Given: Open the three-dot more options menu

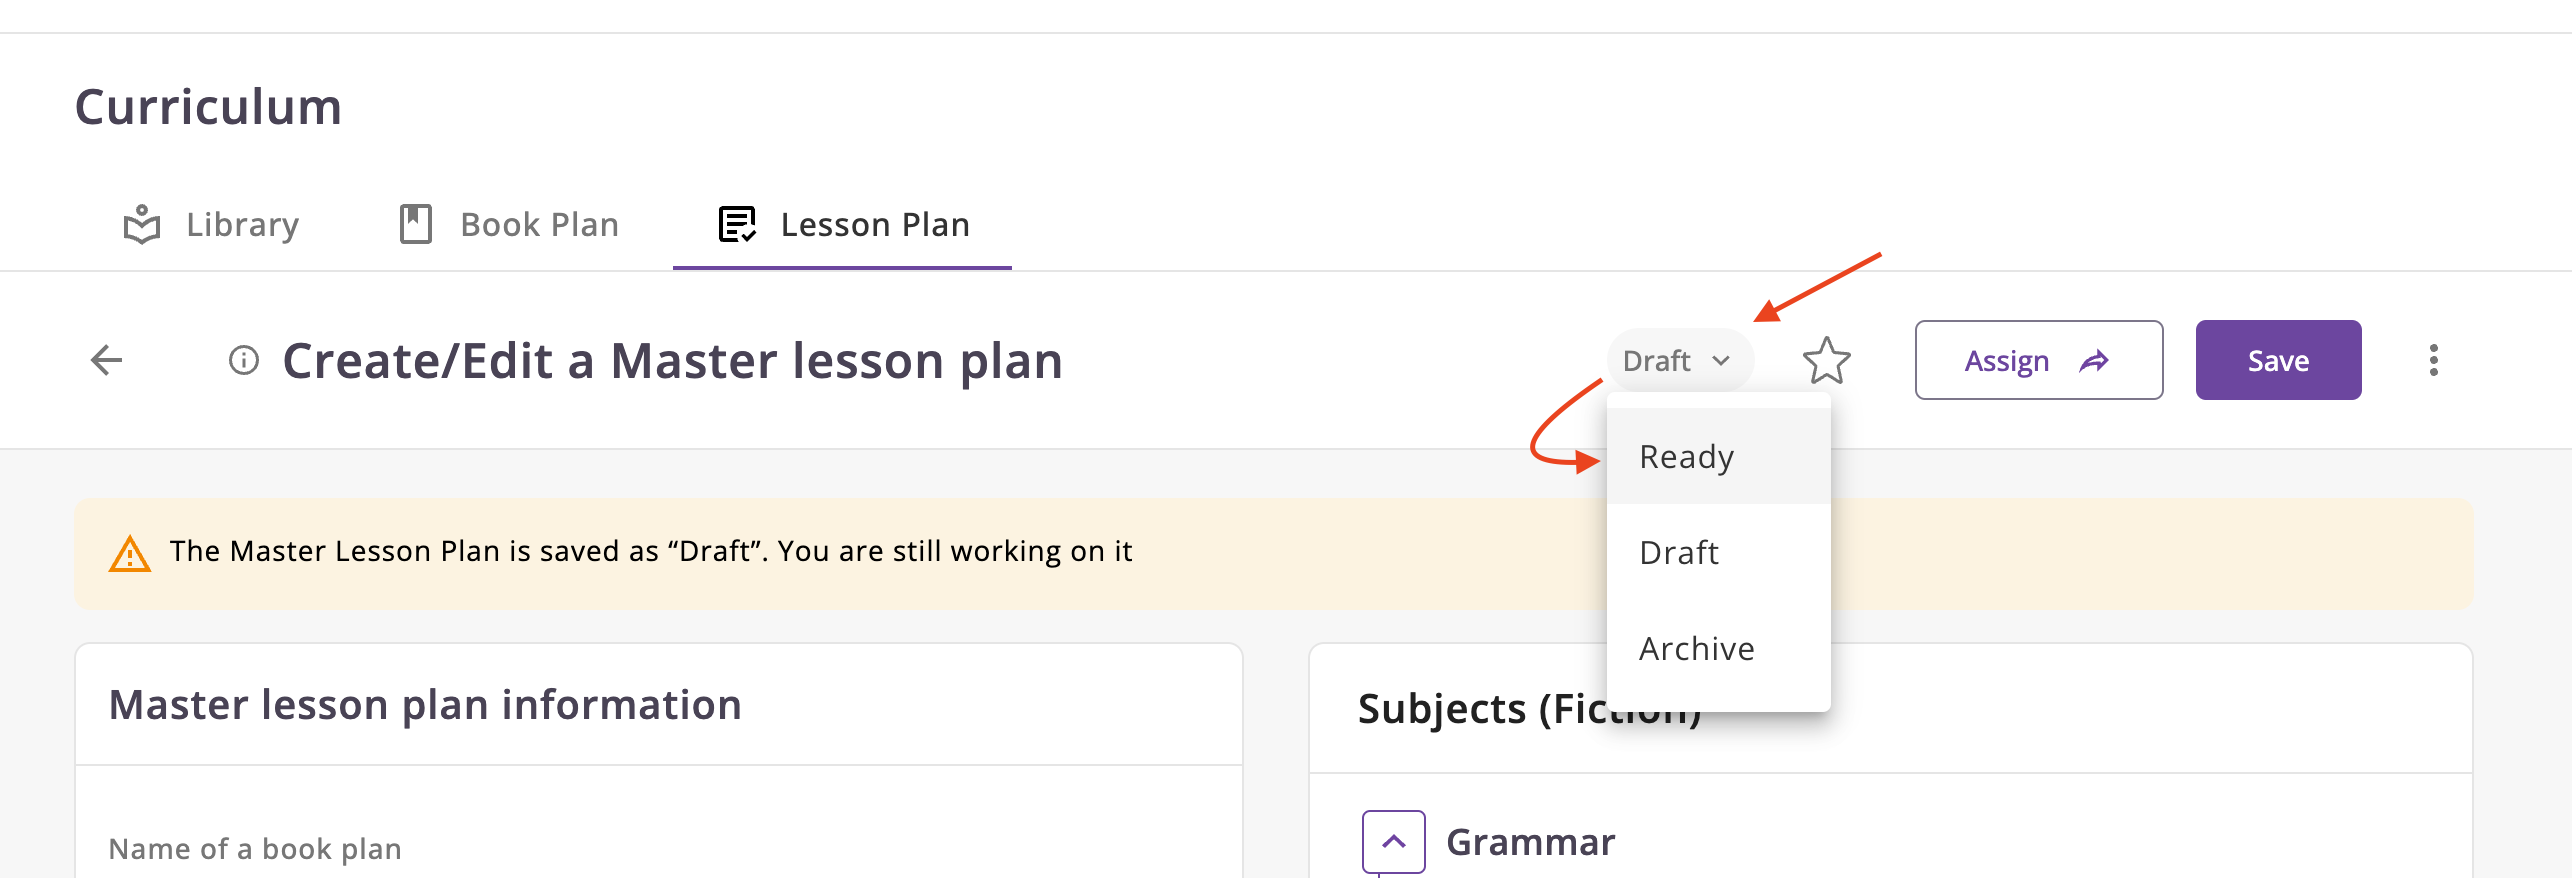Looking at the screenshot, I should (x=2433, y=360).
